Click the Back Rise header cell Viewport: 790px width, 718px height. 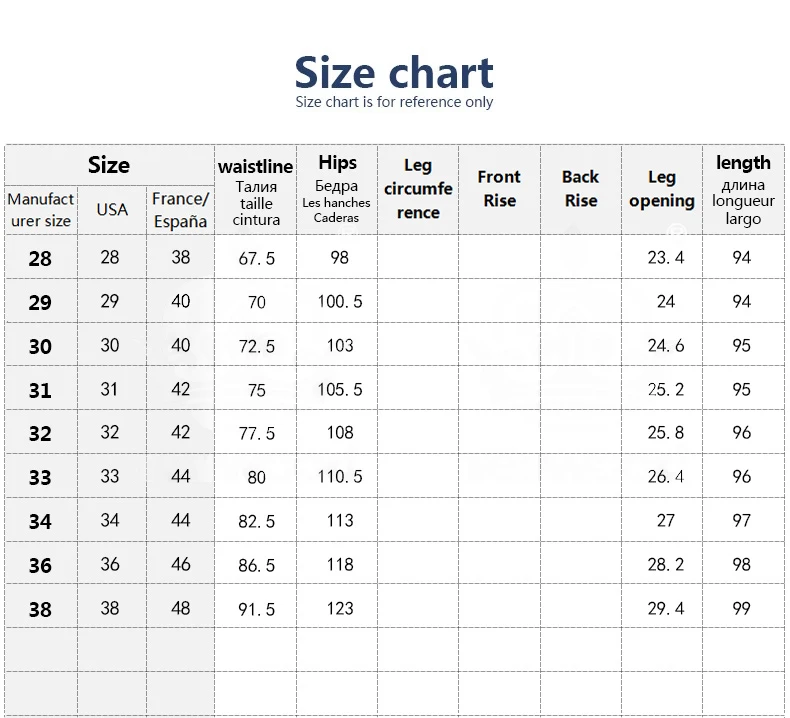[580, 190]
